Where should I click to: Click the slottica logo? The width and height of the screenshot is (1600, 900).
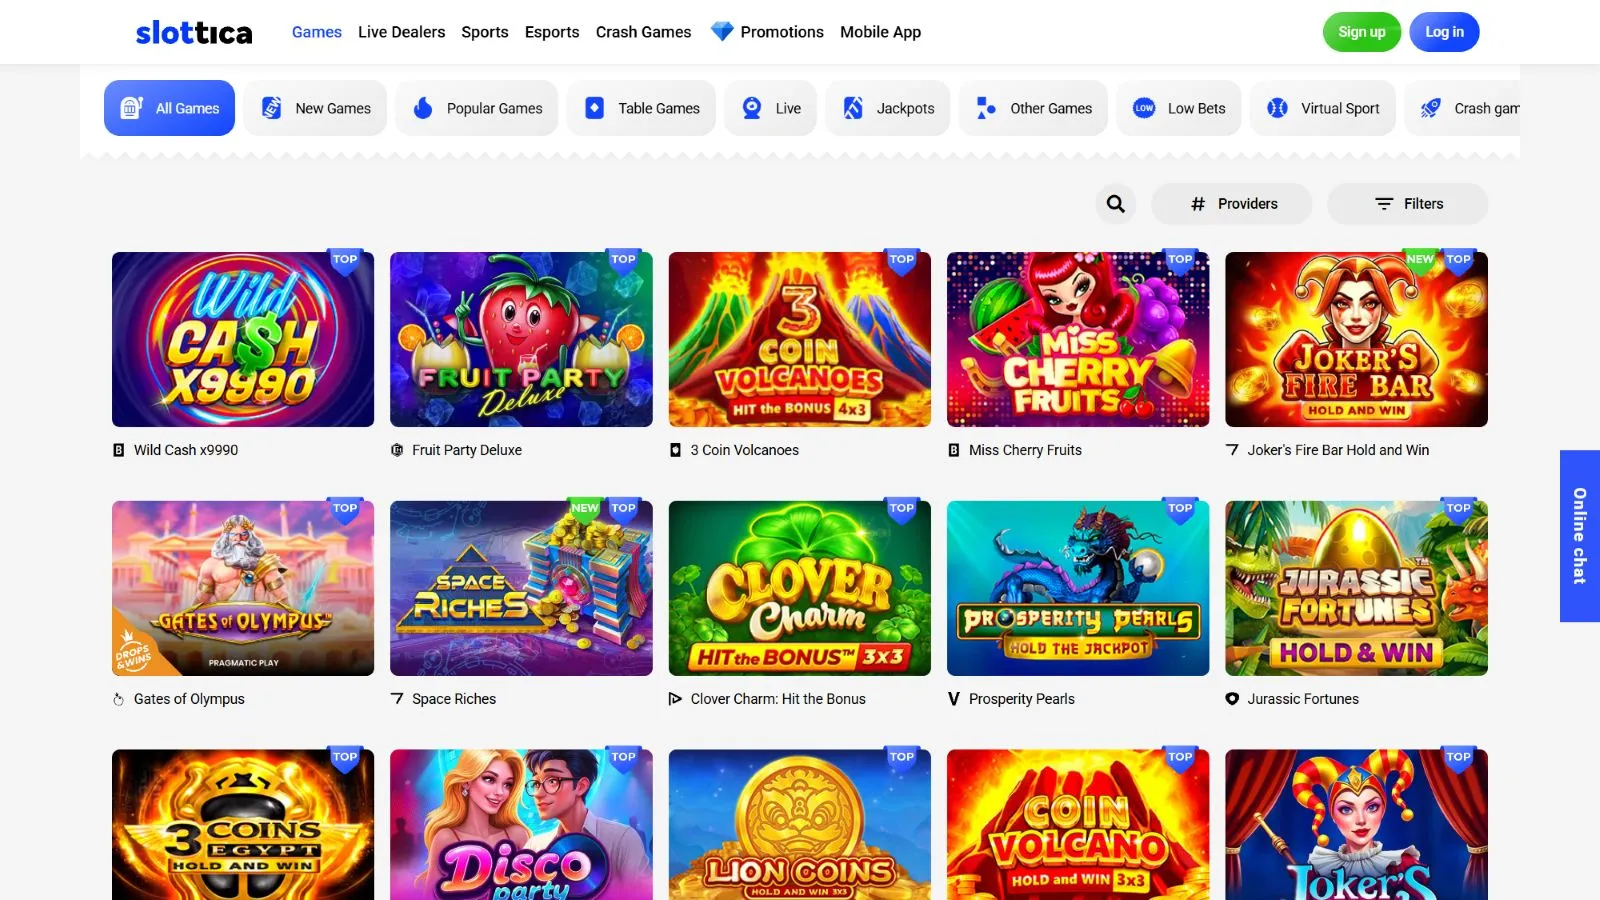pyautogui.click(x=194, y=32)
